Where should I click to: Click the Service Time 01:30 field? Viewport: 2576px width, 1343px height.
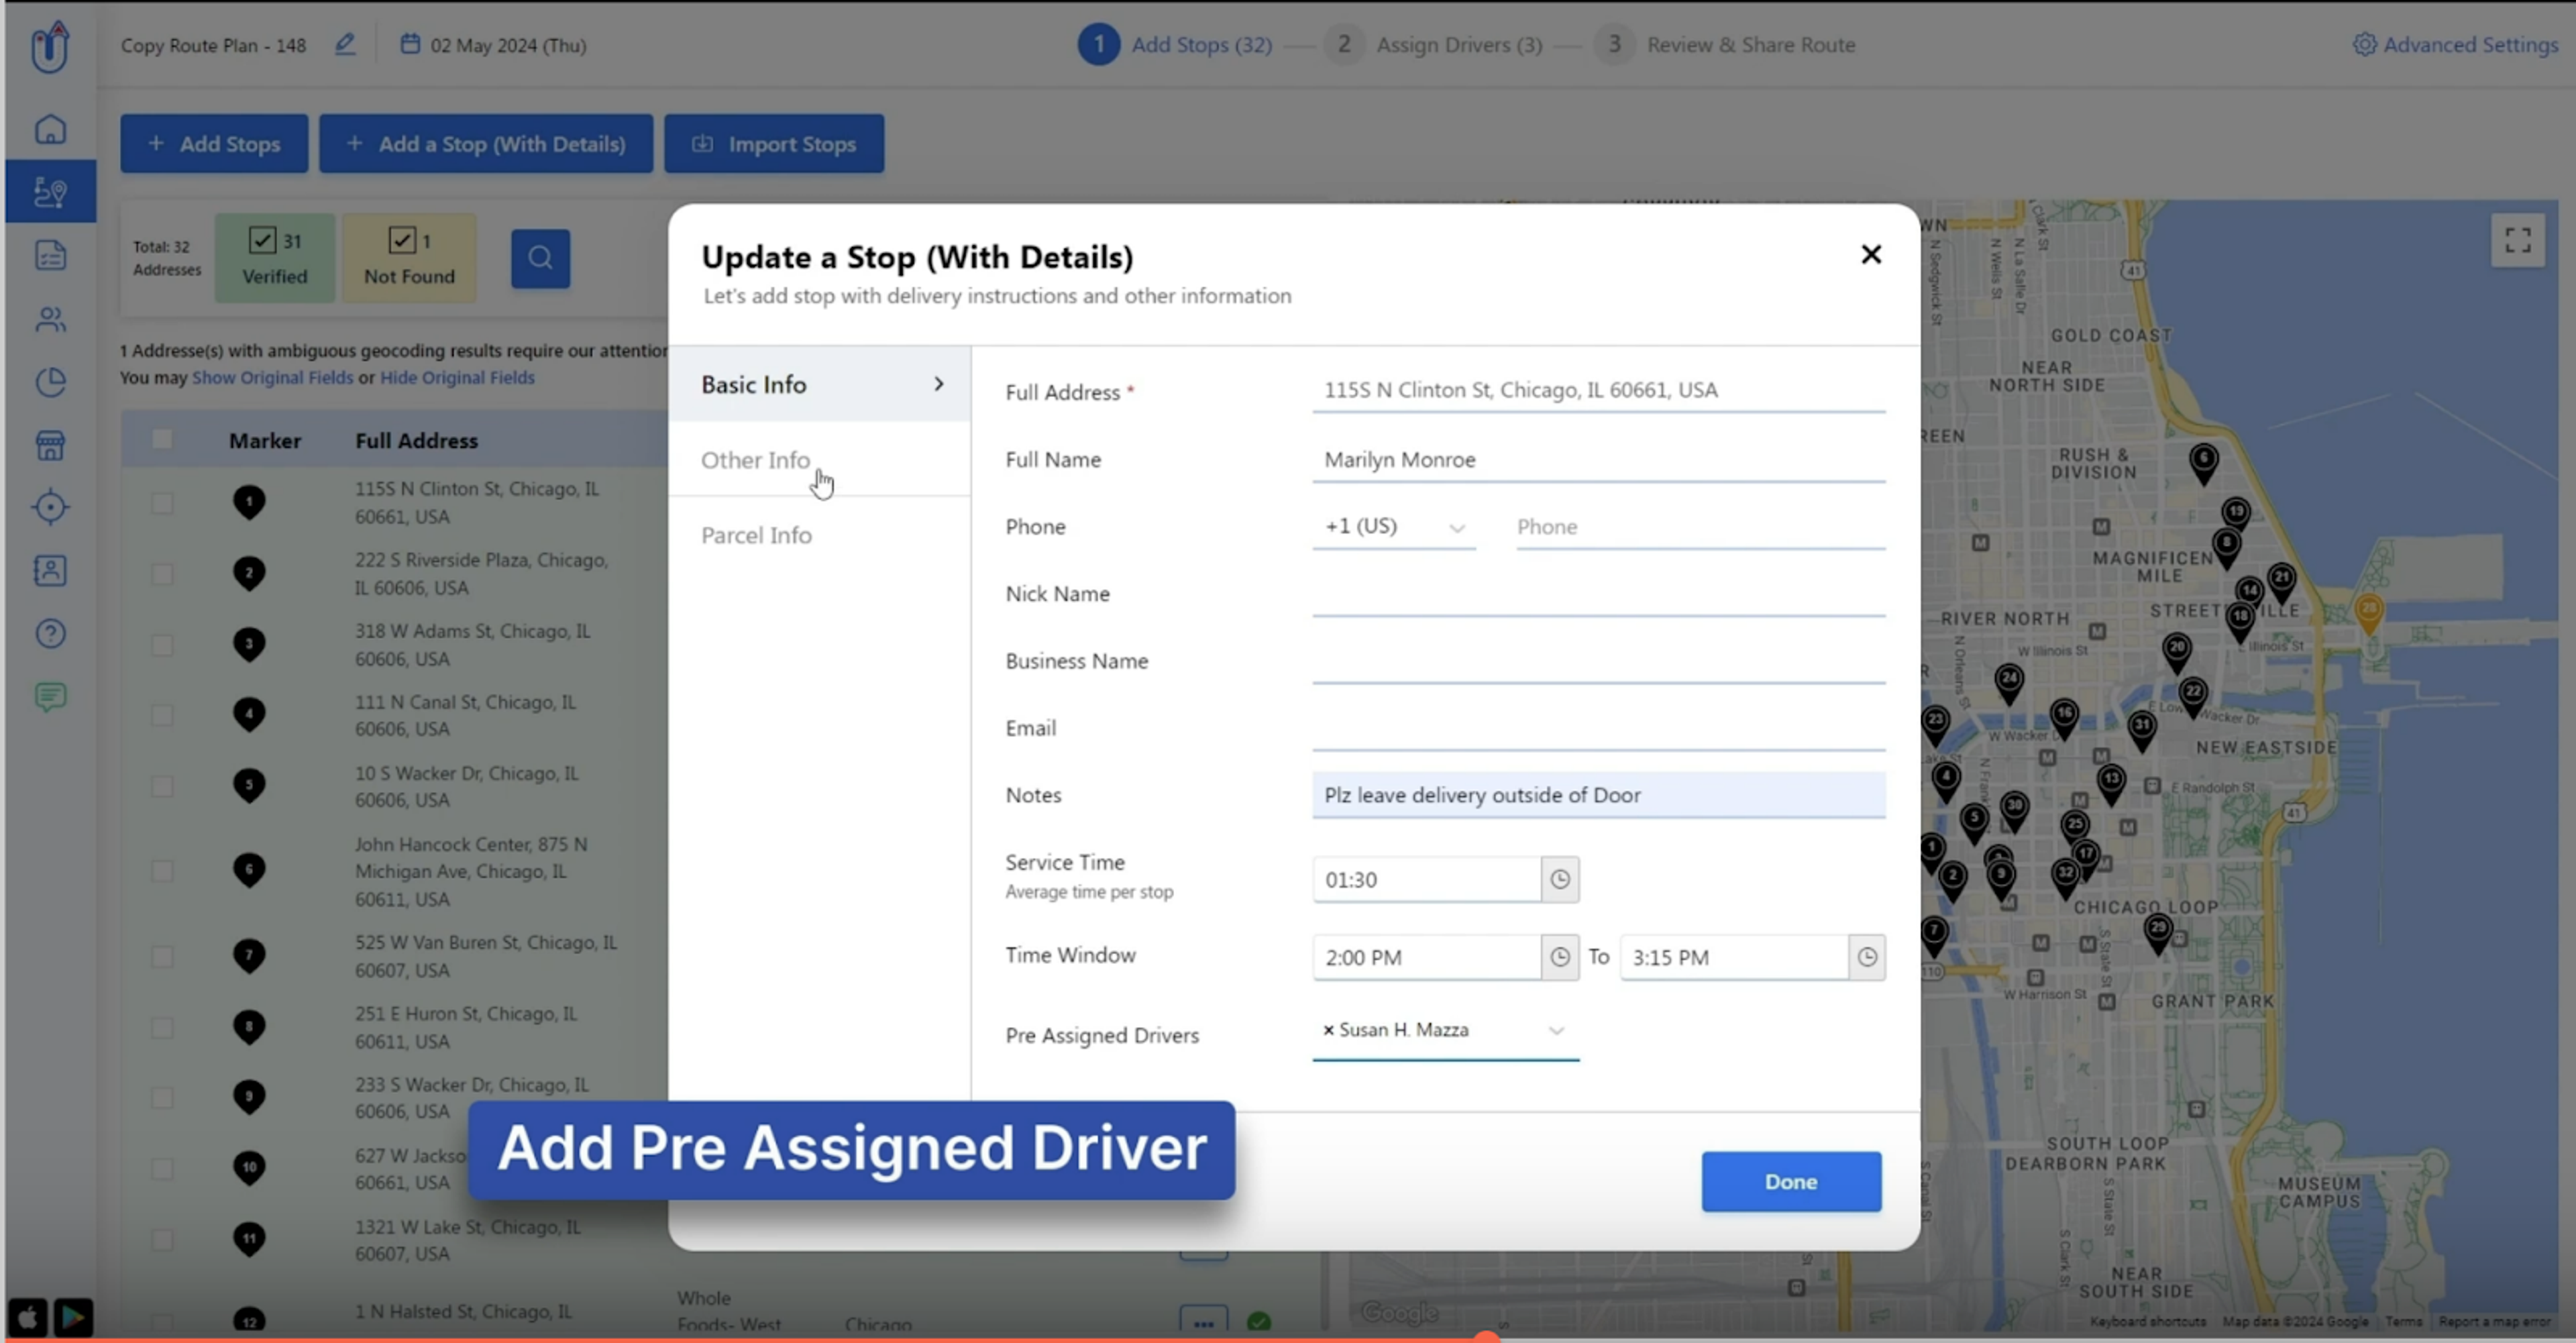(x=1427, y=880)
